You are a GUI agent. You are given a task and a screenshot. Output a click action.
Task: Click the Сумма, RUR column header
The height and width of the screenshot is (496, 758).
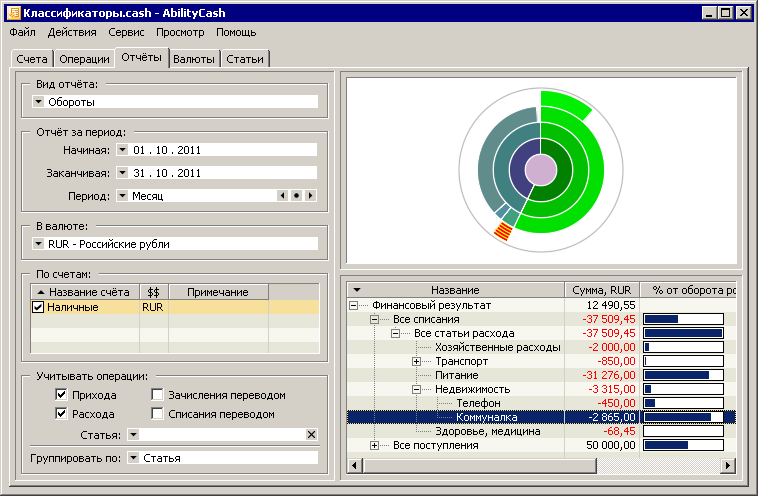point(602,290)
